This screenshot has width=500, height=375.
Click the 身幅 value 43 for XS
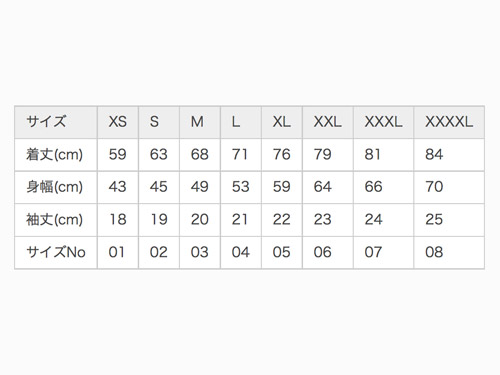[118, 187]
